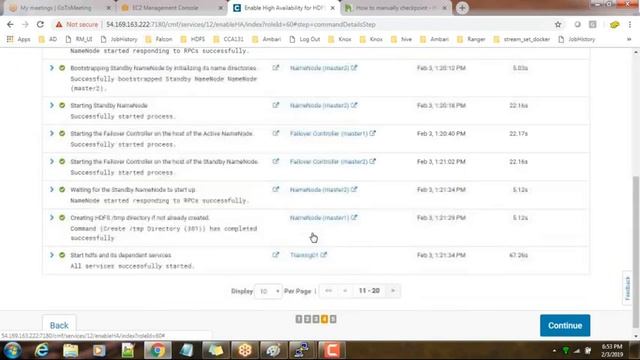Open the HDFS bookmark folder
640x360 pixels.
tap(193, 39)
